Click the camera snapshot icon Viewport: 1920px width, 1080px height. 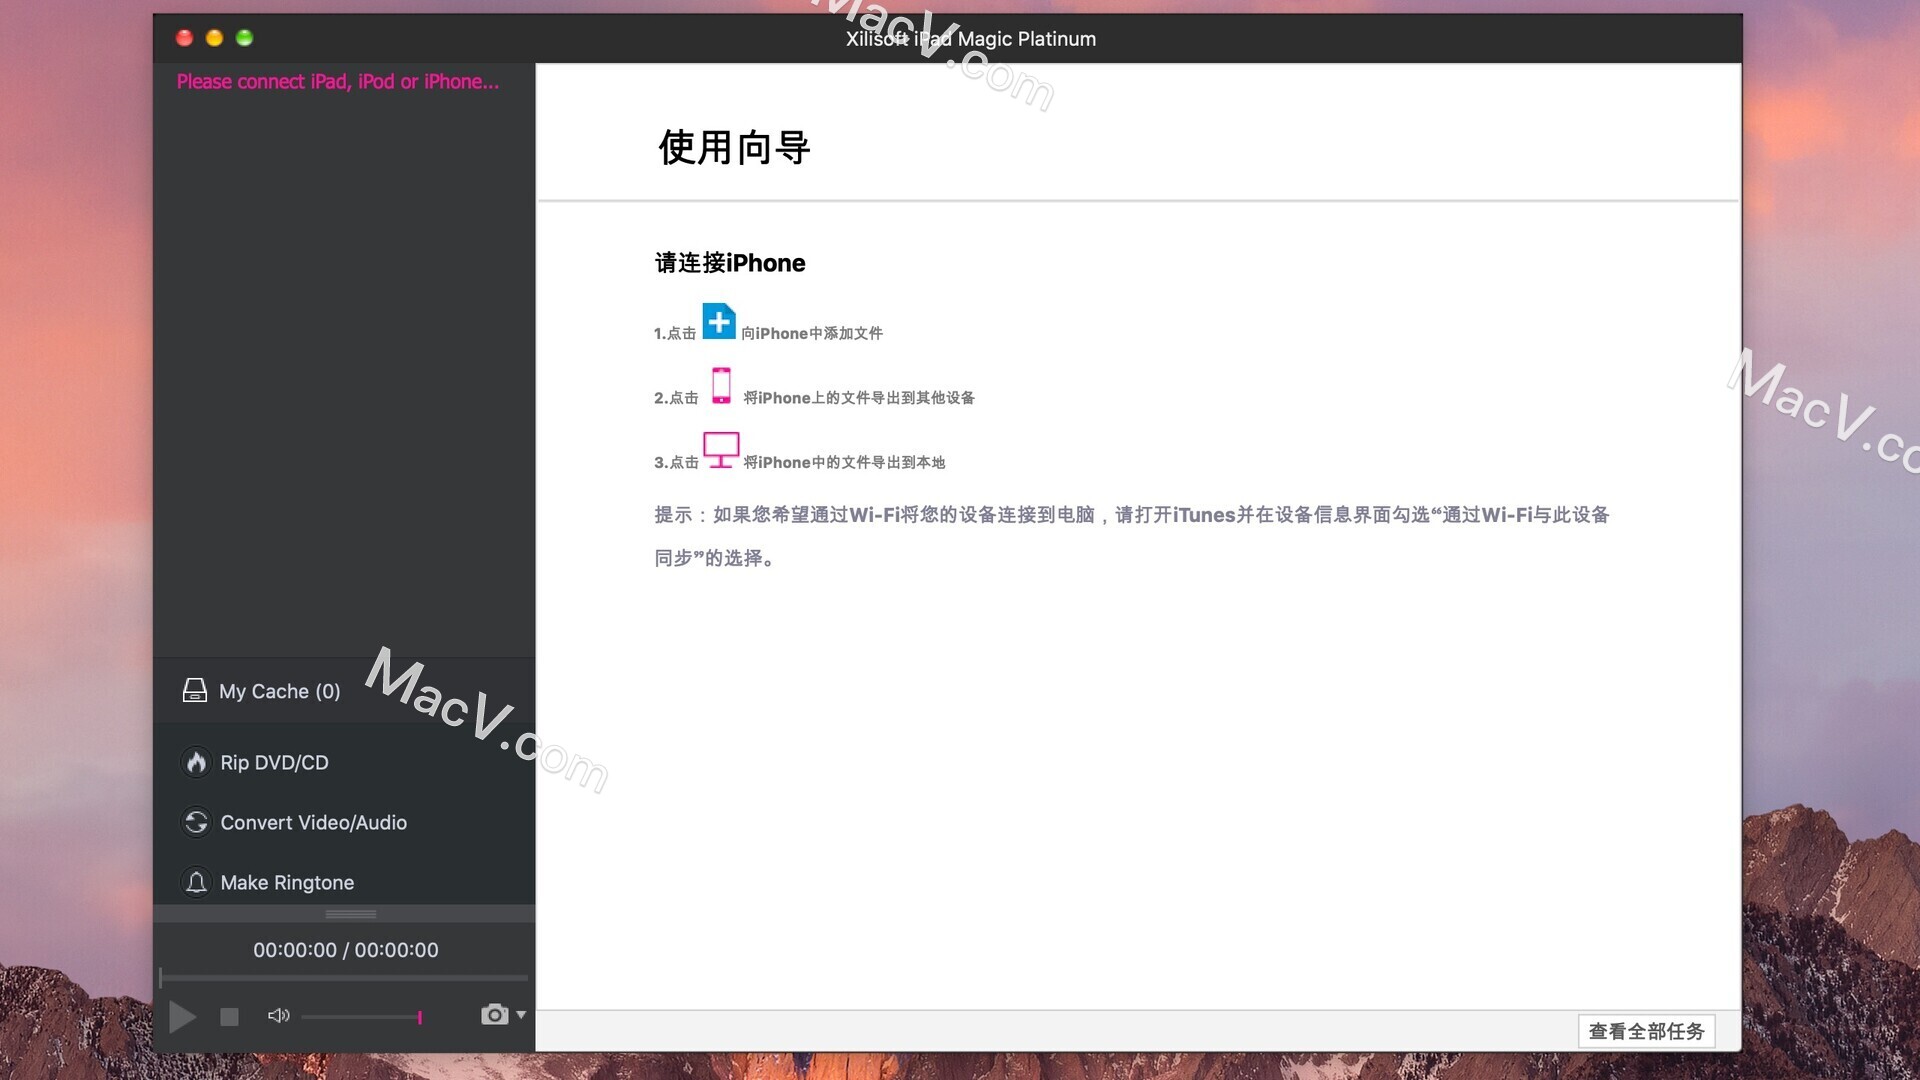[x=494, y=1015]
